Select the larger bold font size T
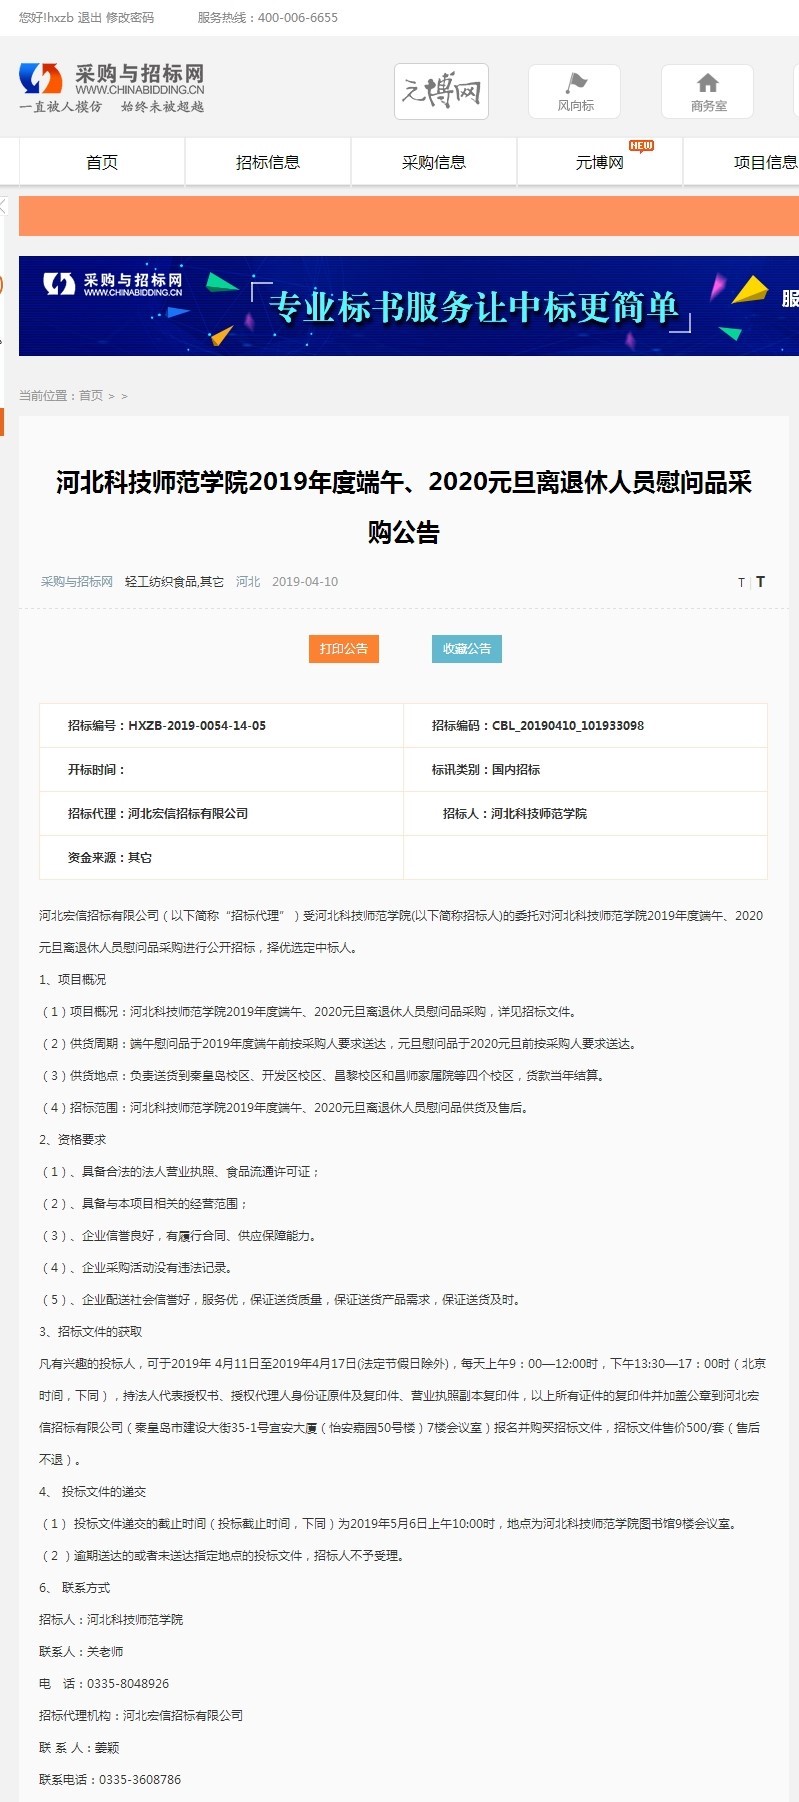This screenshot has height=1802, width=799. pyautogui.click(x=760, y=581)
